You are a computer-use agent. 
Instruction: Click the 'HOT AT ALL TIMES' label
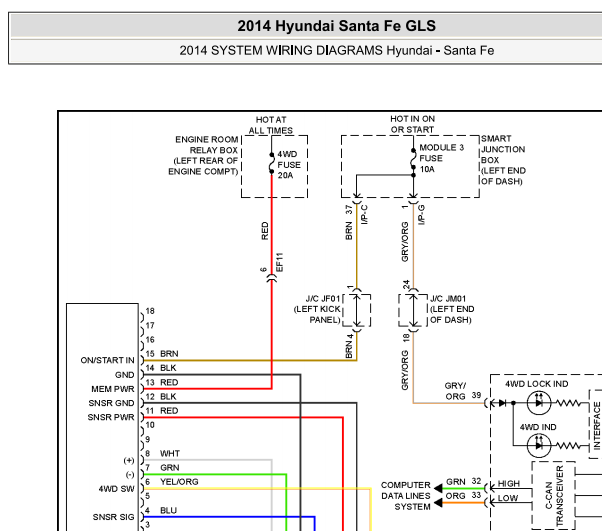pos(271,125)
